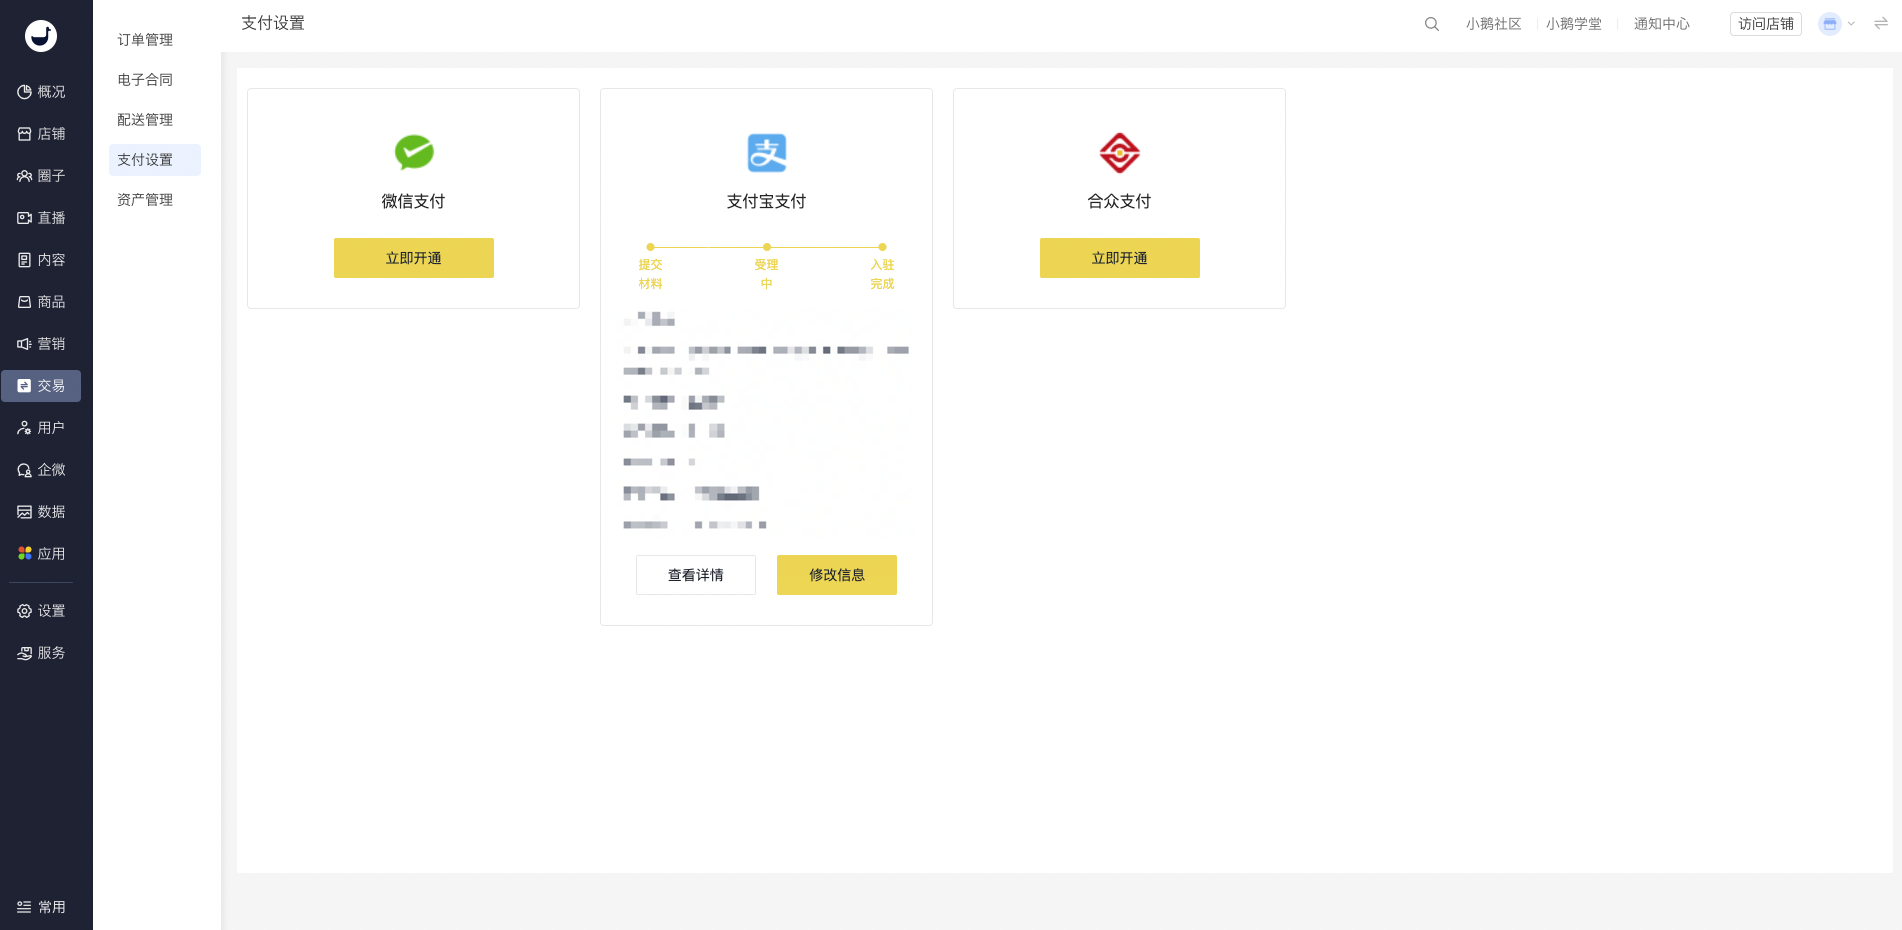Click the 合众支付 logo icon
Screen dimensions: 1902x930
click(x=1120, y=153)
